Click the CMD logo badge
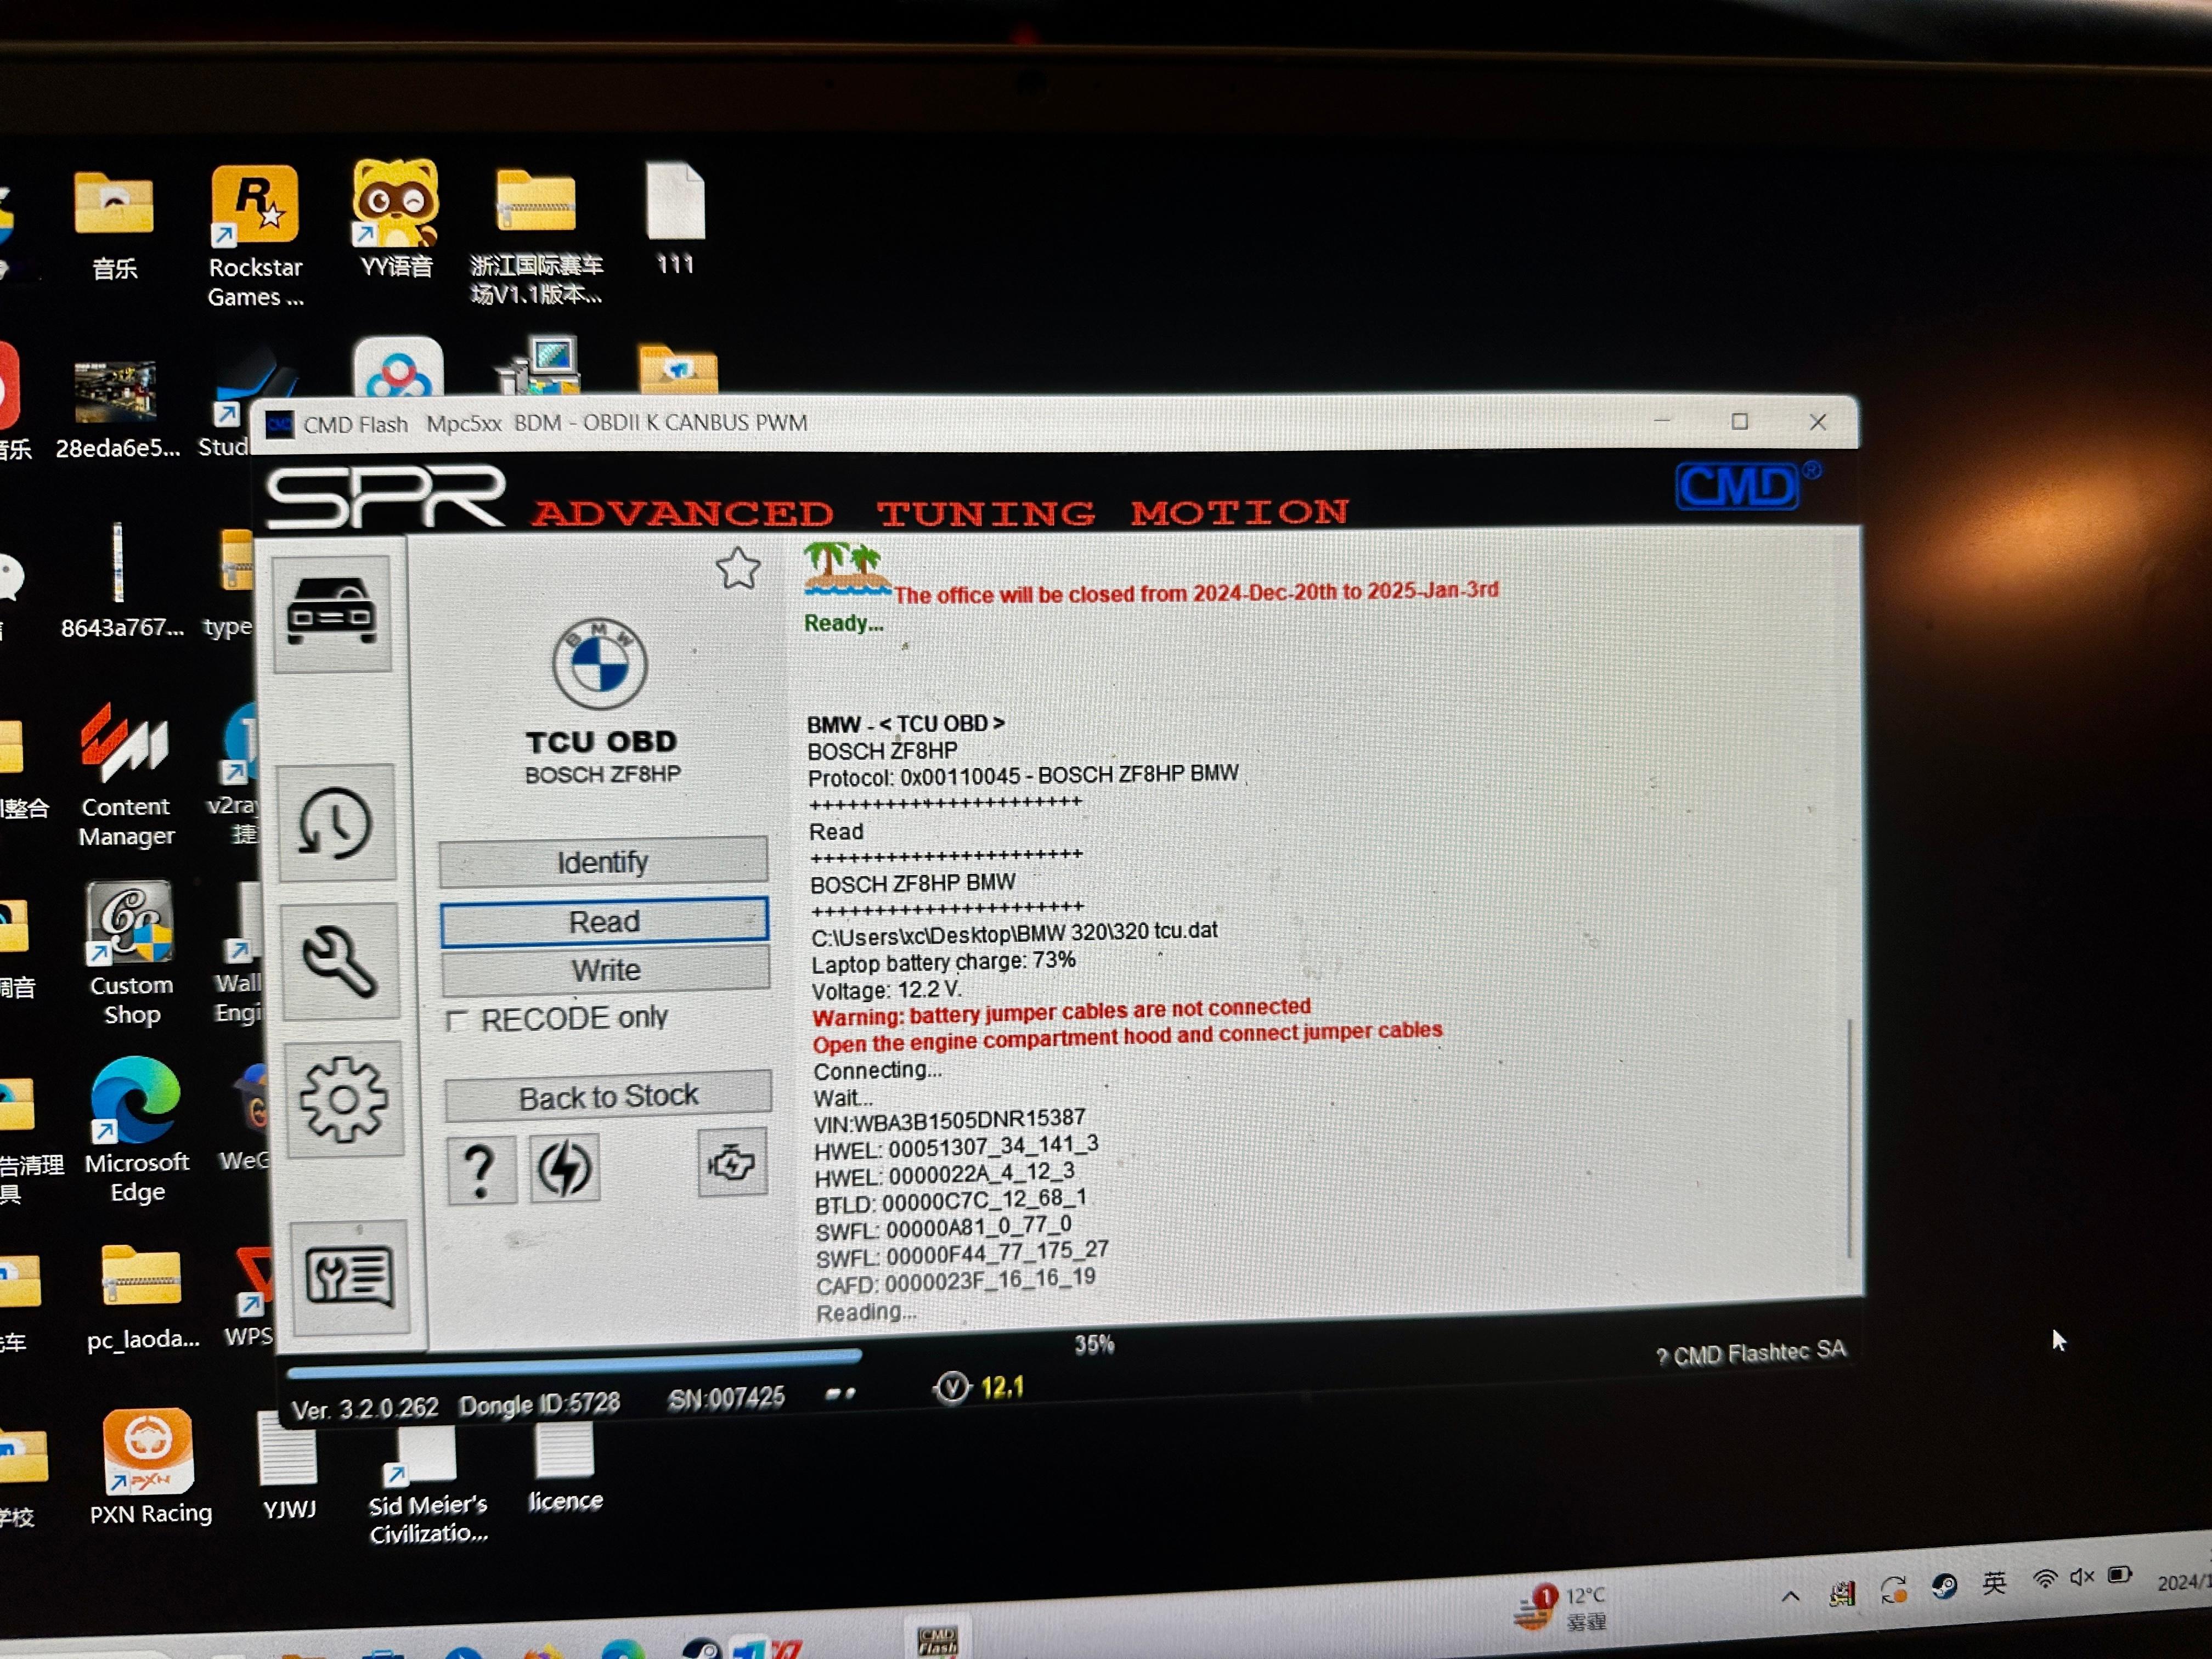This screenshot has width=2212, height=1659. [x=1739, y=486]
